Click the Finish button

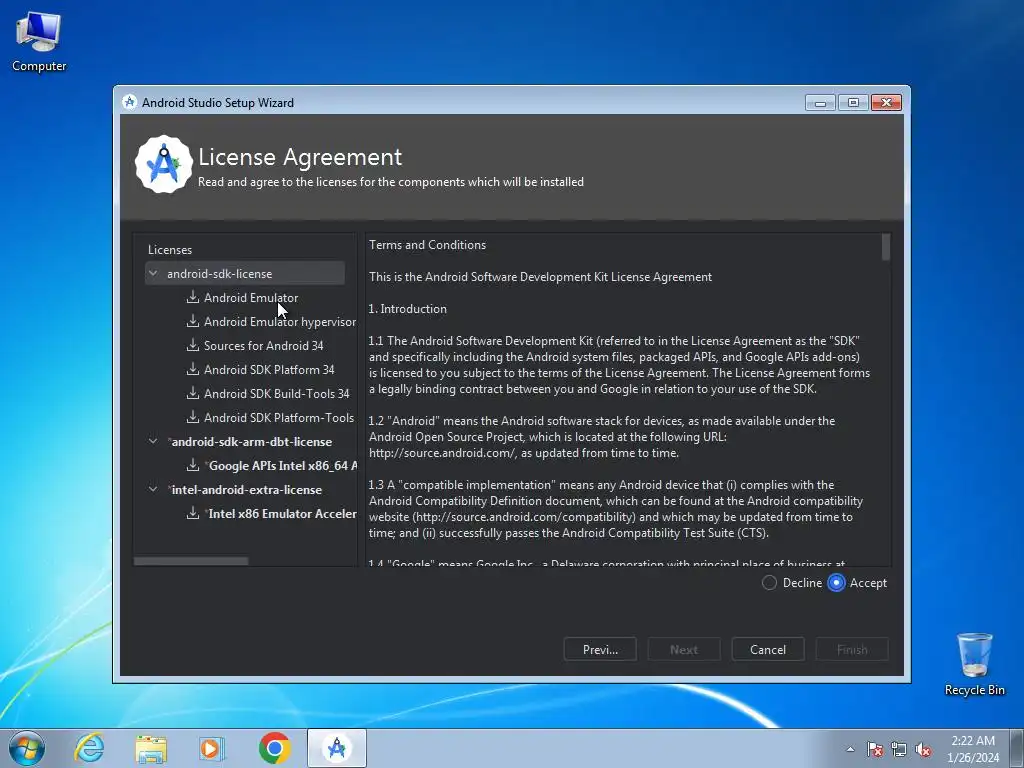[852, 649]
